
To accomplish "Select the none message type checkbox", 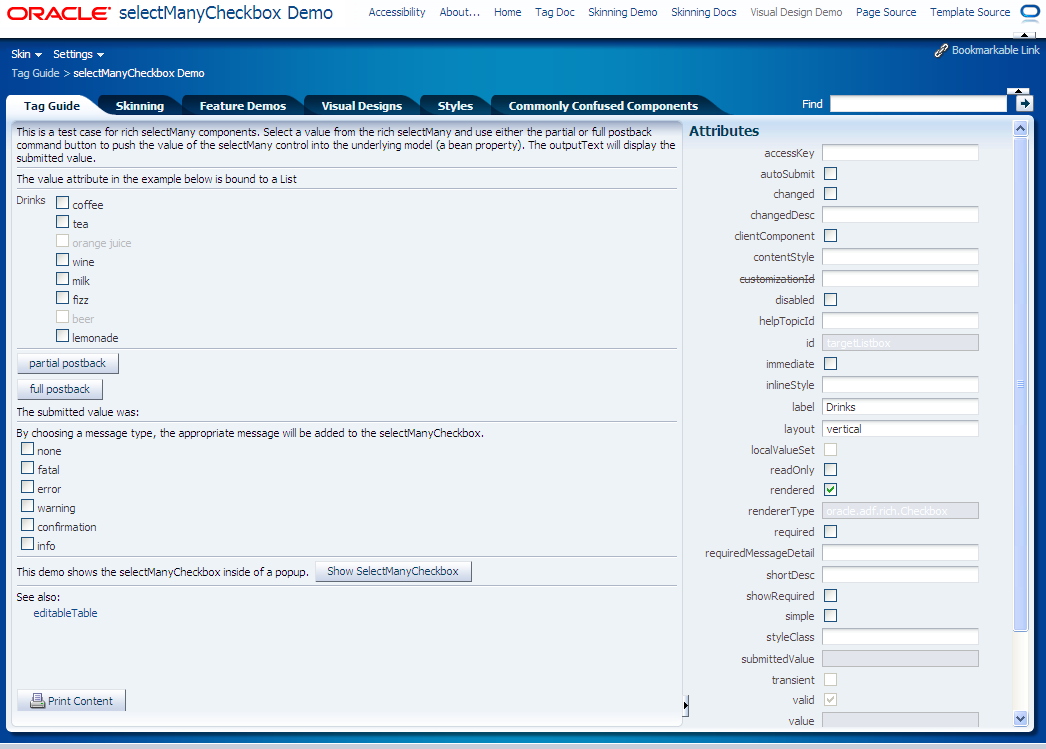I will click(x=27, y=449).
